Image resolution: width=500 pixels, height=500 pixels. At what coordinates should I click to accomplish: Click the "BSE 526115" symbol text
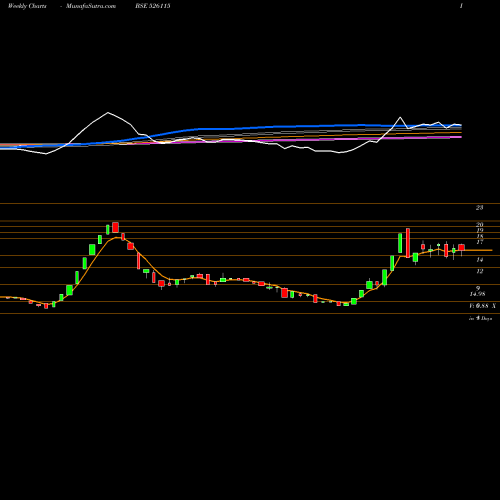tap(153, 6)
